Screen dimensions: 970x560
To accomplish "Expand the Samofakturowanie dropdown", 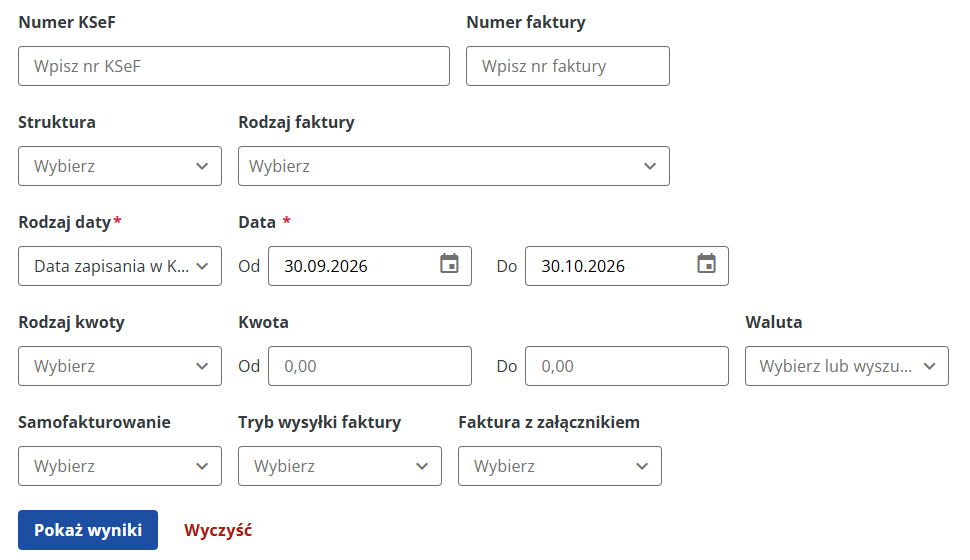I will point(120,466).
